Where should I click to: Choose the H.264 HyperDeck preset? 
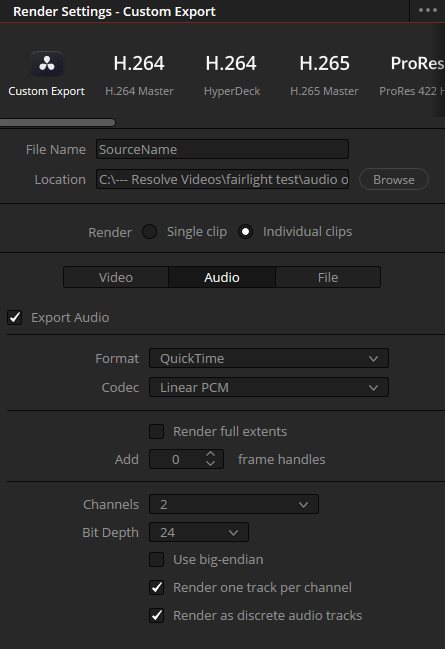pos(231,74)
